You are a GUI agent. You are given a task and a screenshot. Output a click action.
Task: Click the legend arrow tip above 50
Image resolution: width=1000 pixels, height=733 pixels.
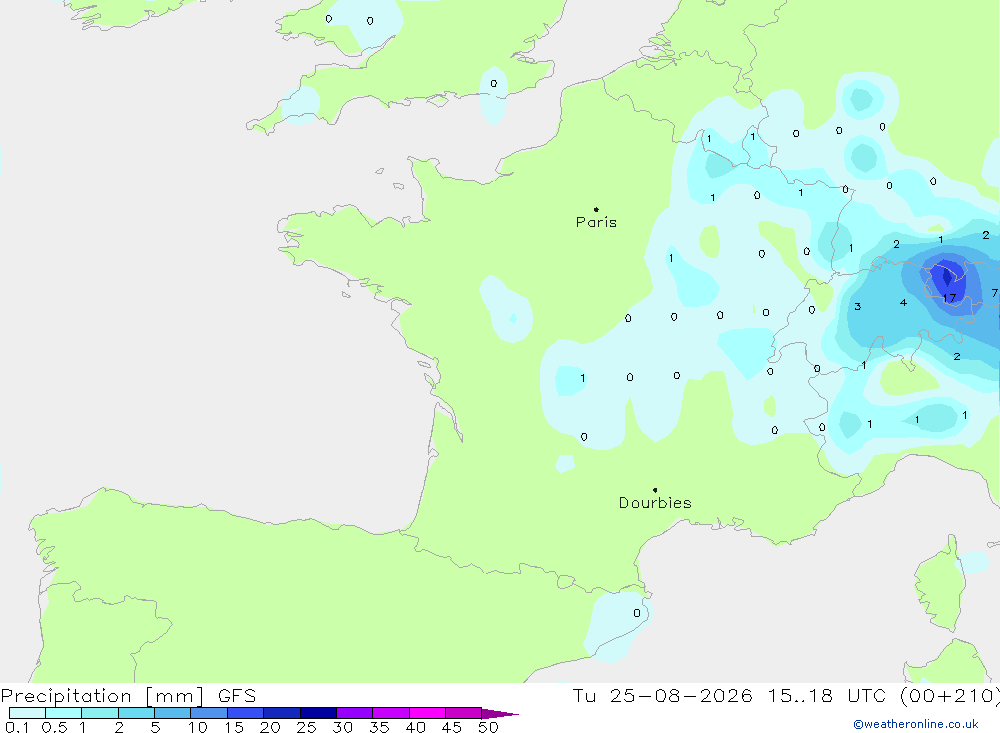point(501,713)
